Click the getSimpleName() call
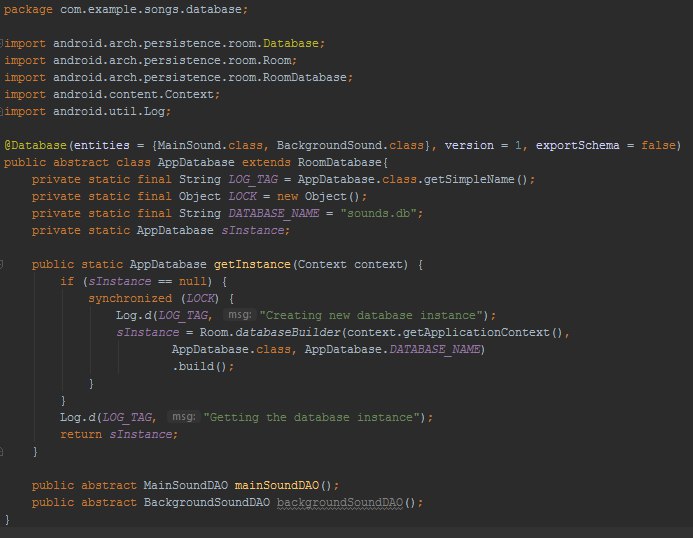This screenshot has width=693, height=538. (476, 179)
